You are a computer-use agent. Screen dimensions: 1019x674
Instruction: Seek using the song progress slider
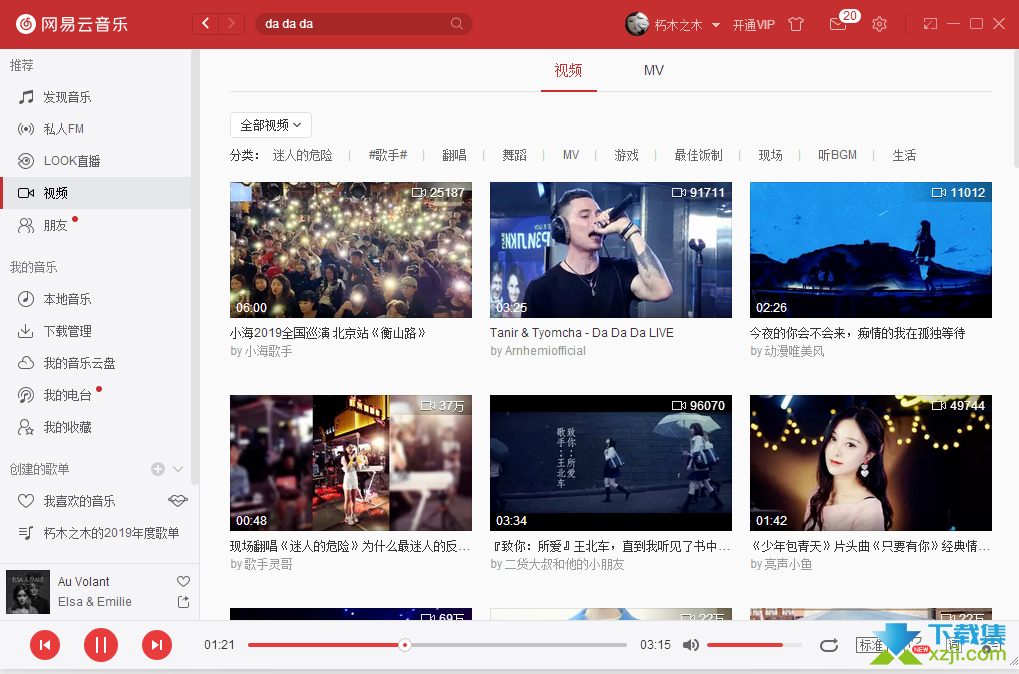437,645
